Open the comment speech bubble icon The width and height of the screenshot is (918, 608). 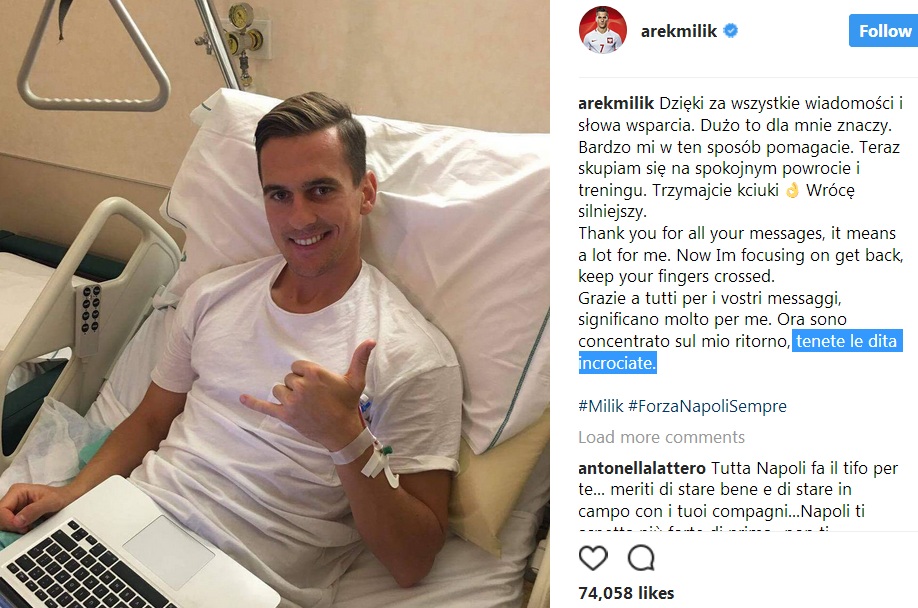click(641, 558)
